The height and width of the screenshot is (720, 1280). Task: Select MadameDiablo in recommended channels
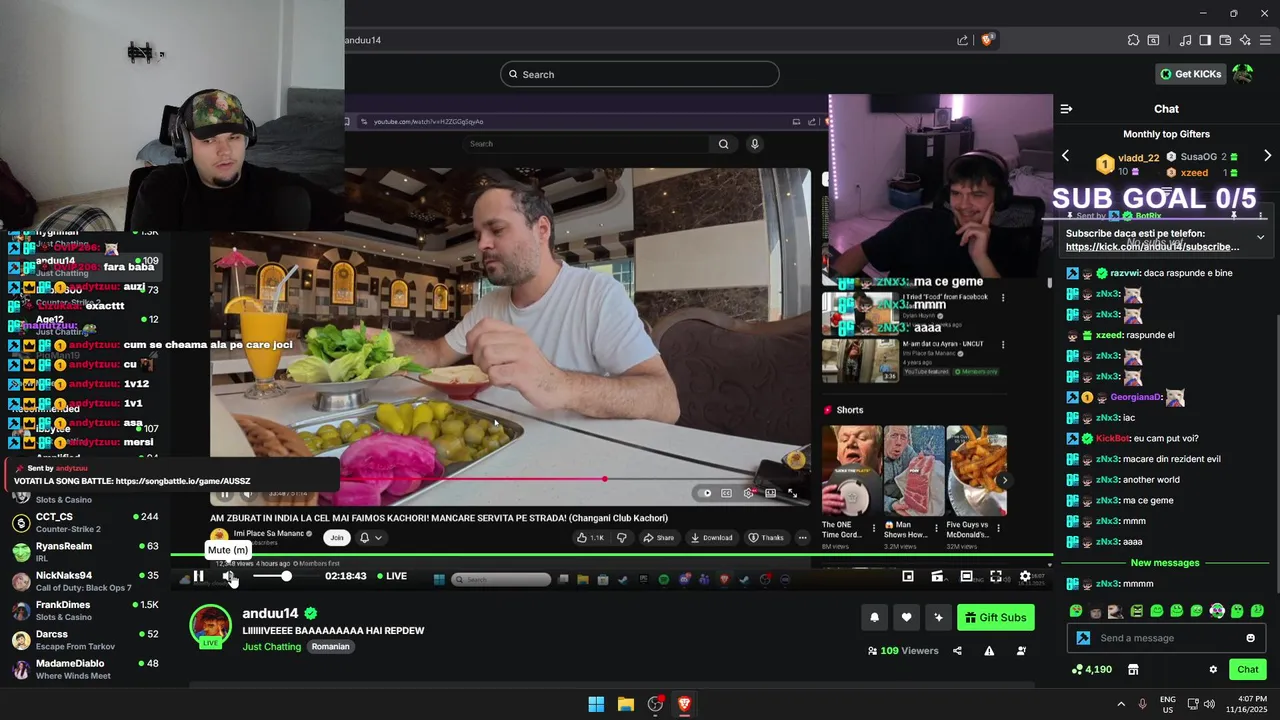[85, 669]
